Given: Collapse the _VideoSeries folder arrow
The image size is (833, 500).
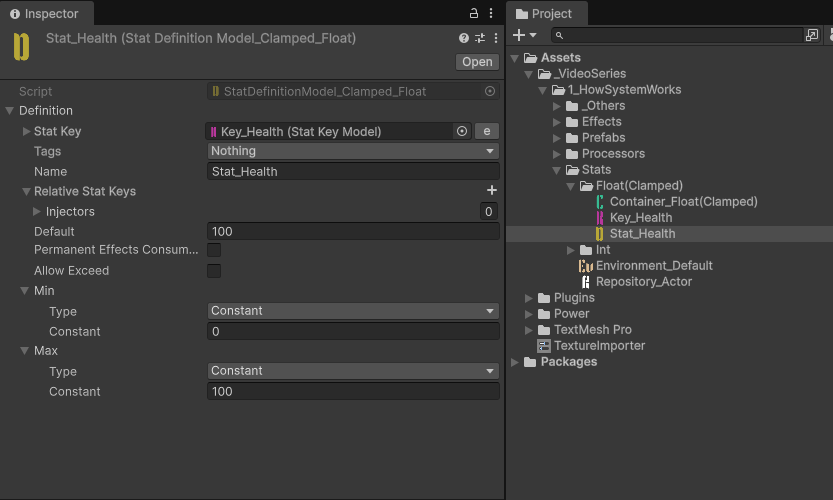Looking at the screenshot, I should pos(529,74).
